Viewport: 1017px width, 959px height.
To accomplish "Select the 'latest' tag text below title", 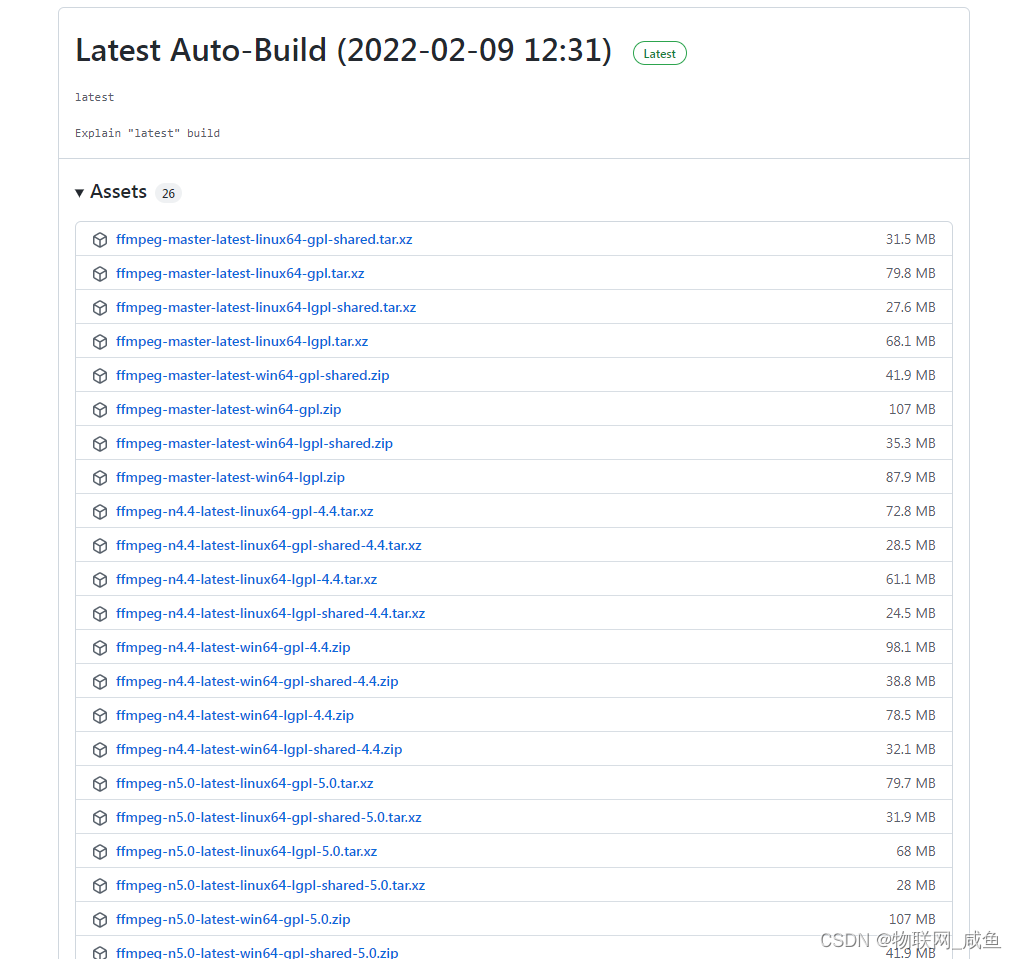I will (x=95, y=97).
